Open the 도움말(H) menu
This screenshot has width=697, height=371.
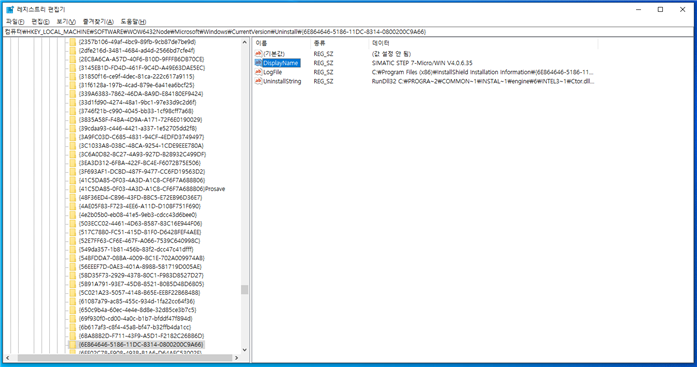click(133, 22)
